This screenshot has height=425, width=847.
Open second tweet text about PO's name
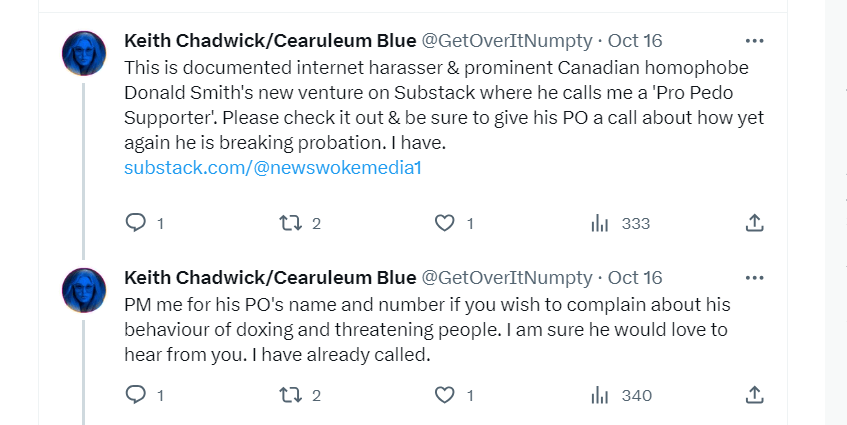pyautogui.click(x=427, y=329)
